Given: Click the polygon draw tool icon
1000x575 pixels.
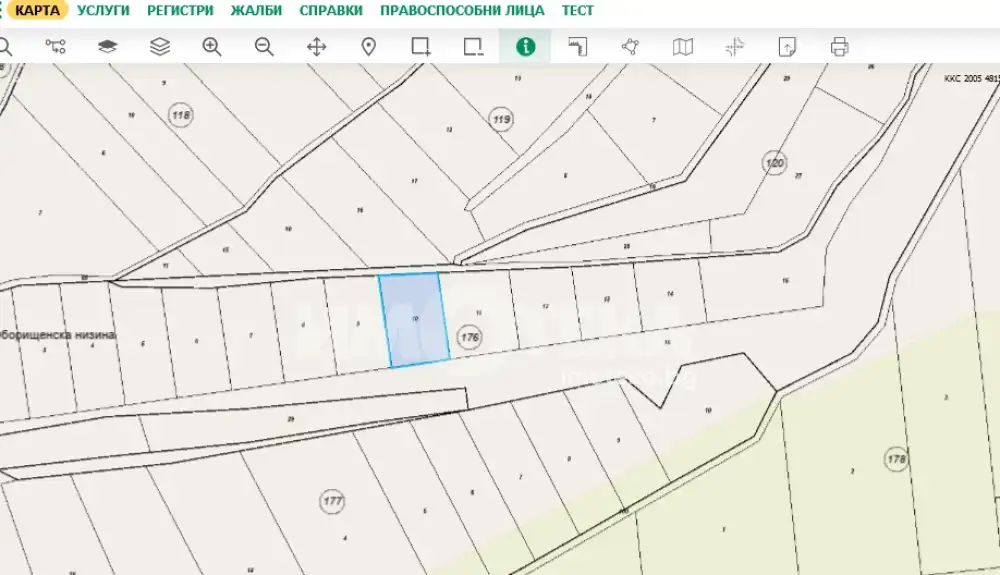Looking at the screenshot, I should pyautogui.click(x=630, y=46).
